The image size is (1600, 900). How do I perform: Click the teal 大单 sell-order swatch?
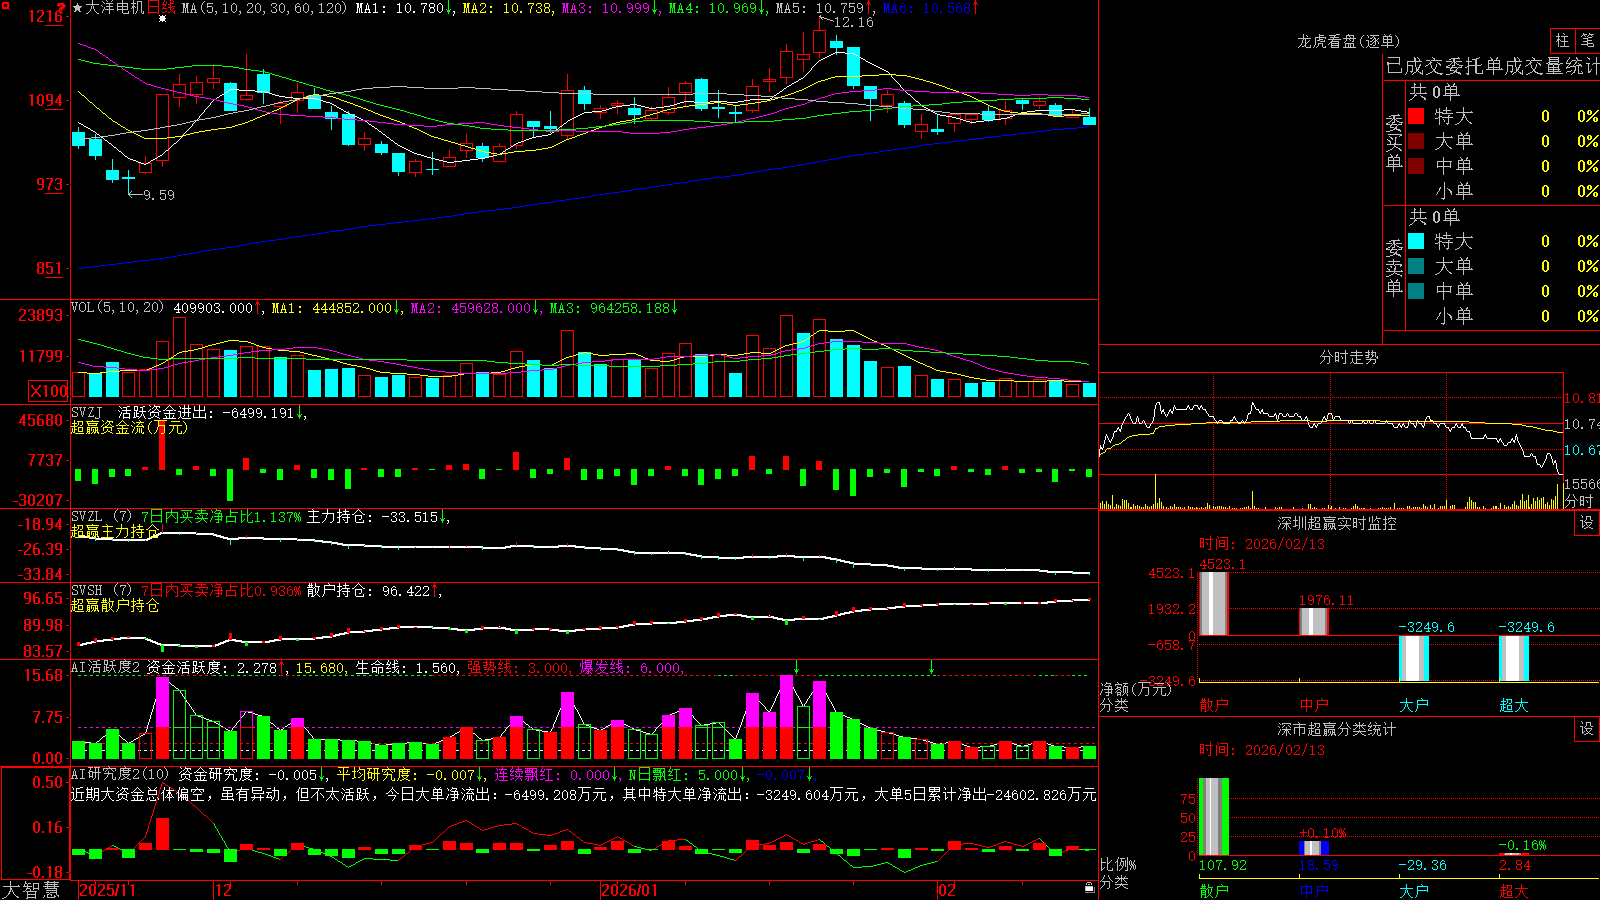(x=1416, y=266)
